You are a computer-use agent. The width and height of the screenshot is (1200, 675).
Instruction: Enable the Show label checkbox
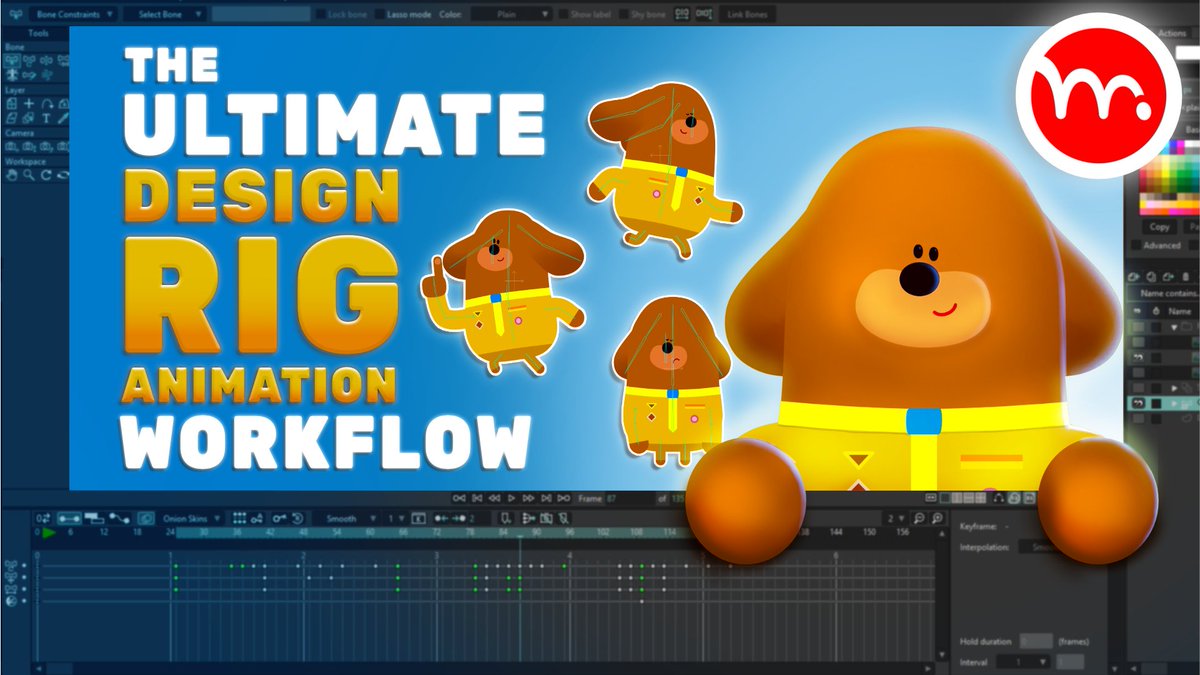point(562,15)
